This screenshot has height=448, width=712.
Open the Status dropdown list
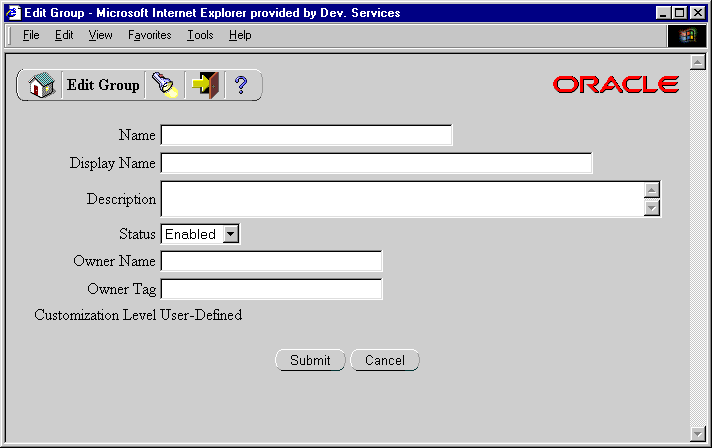(230, 234)
